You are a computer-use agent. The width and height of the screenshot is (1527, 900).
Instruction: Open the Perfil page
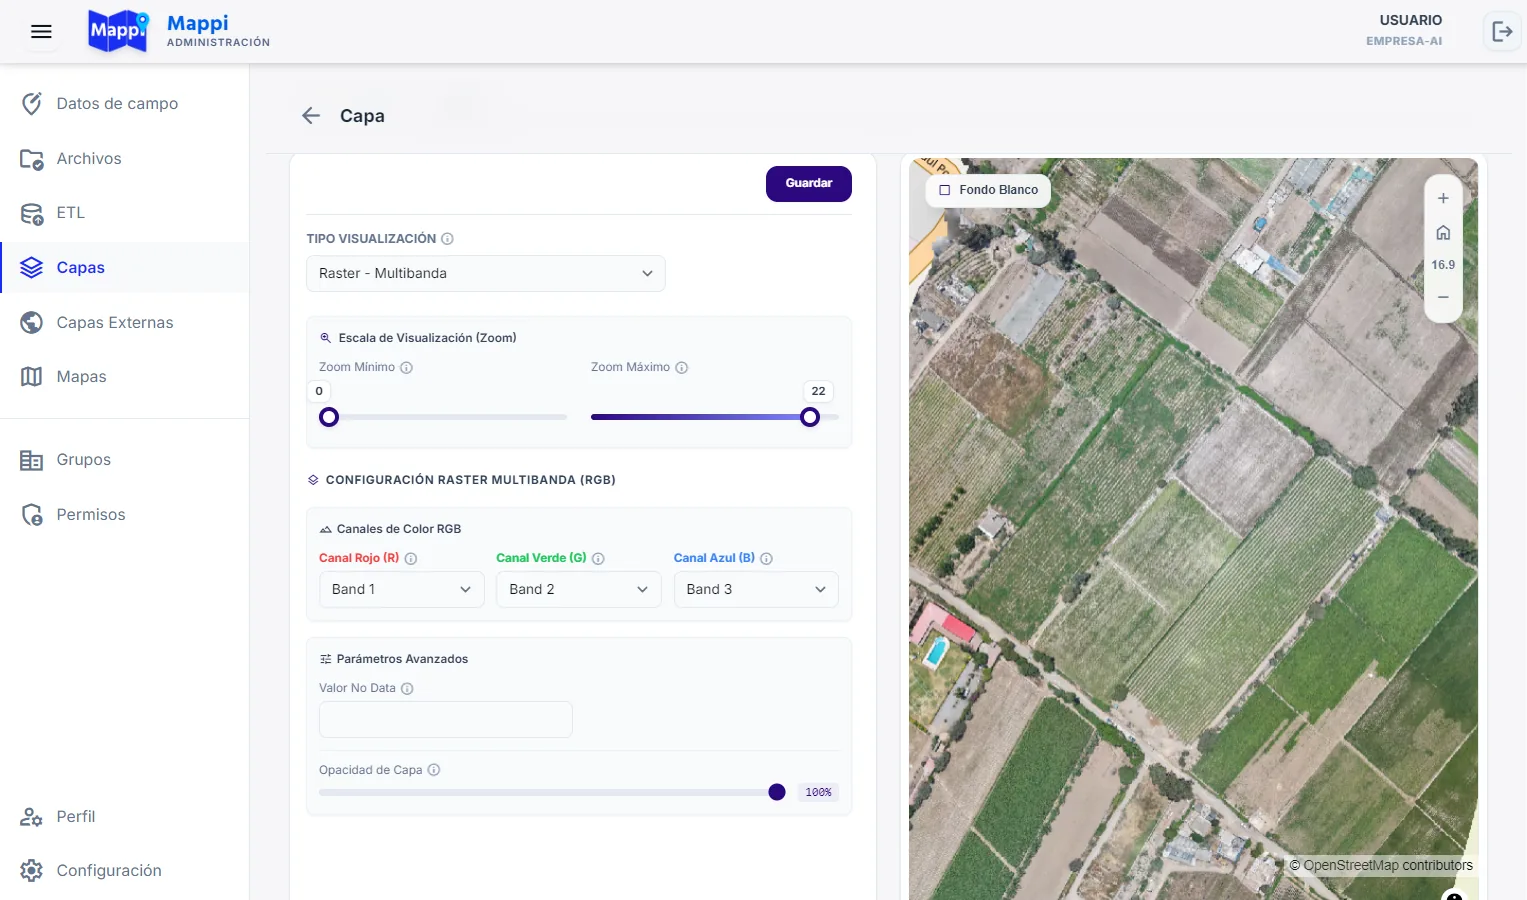point(124,817)
